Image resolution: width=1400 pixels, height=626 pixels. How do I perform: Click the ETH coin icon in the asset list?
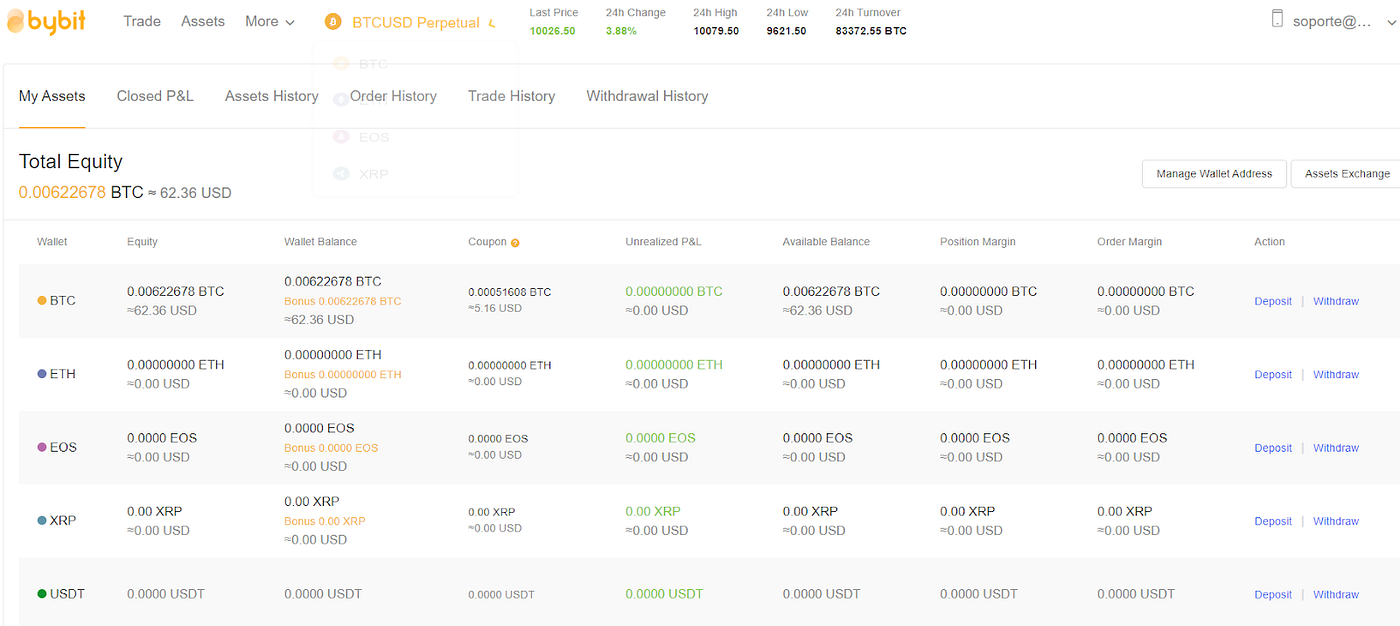click(x=40, y=373)
